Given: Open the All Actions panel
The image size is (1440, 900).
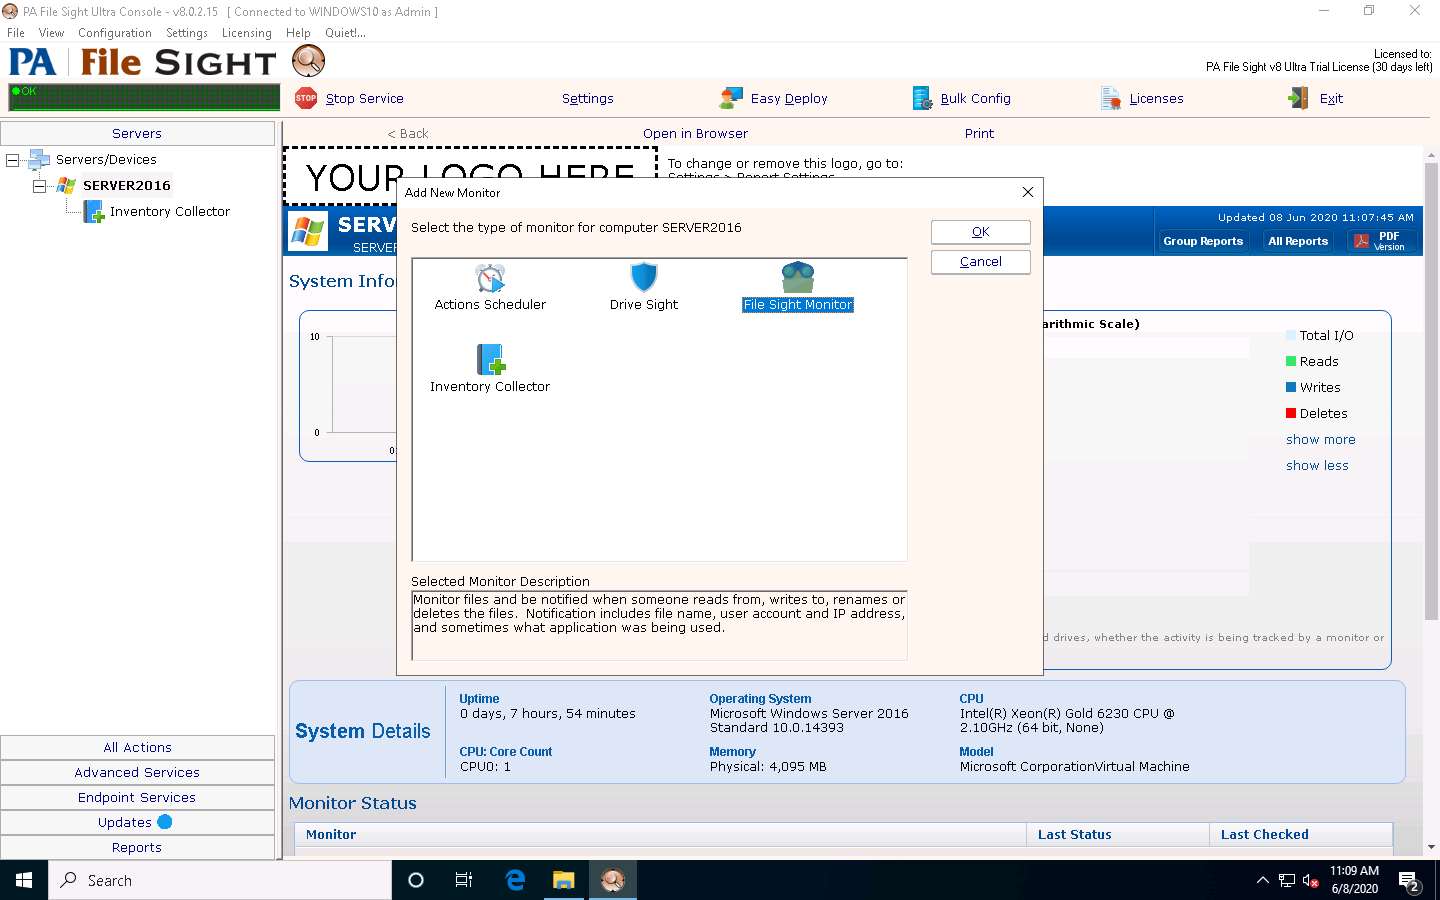Looking at the screenshot, I should (138, 747).
